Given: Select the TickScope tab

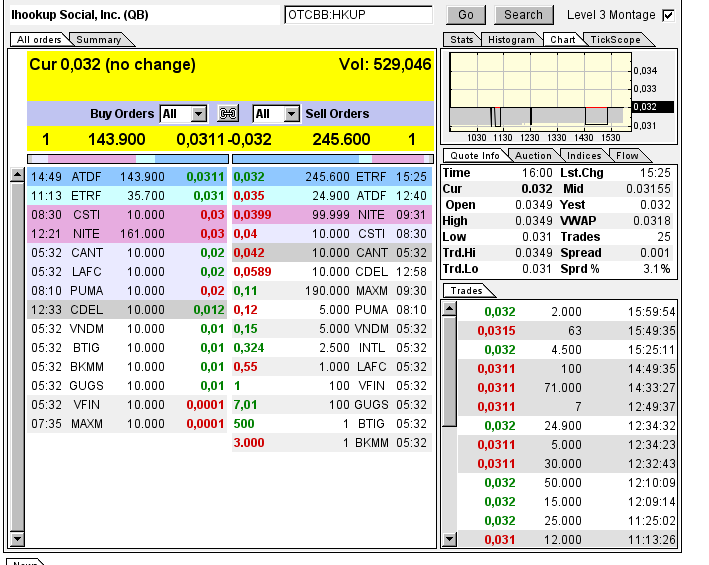Looking at the screenshot, I should [614, 40].
